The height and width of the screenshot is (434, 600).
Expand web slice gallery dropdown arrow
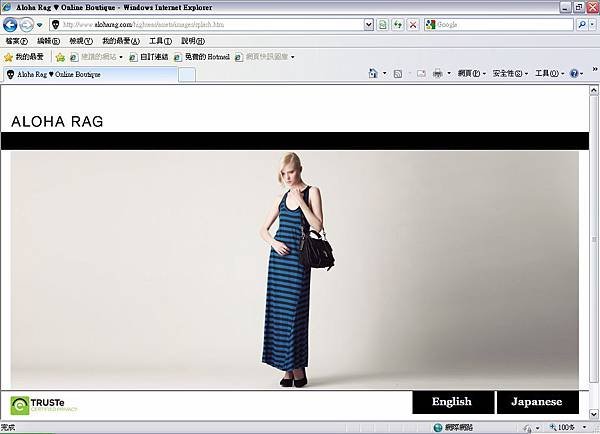coord(293,57)
